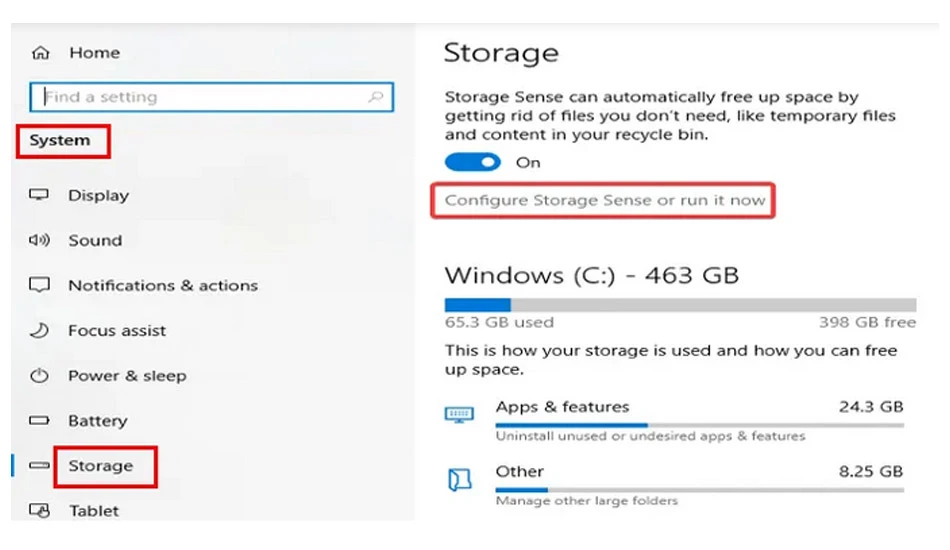Click the Display monitor icon
The height and width of the screenshot is (550, 950).
pyautogui.click(x=39, y=194)
